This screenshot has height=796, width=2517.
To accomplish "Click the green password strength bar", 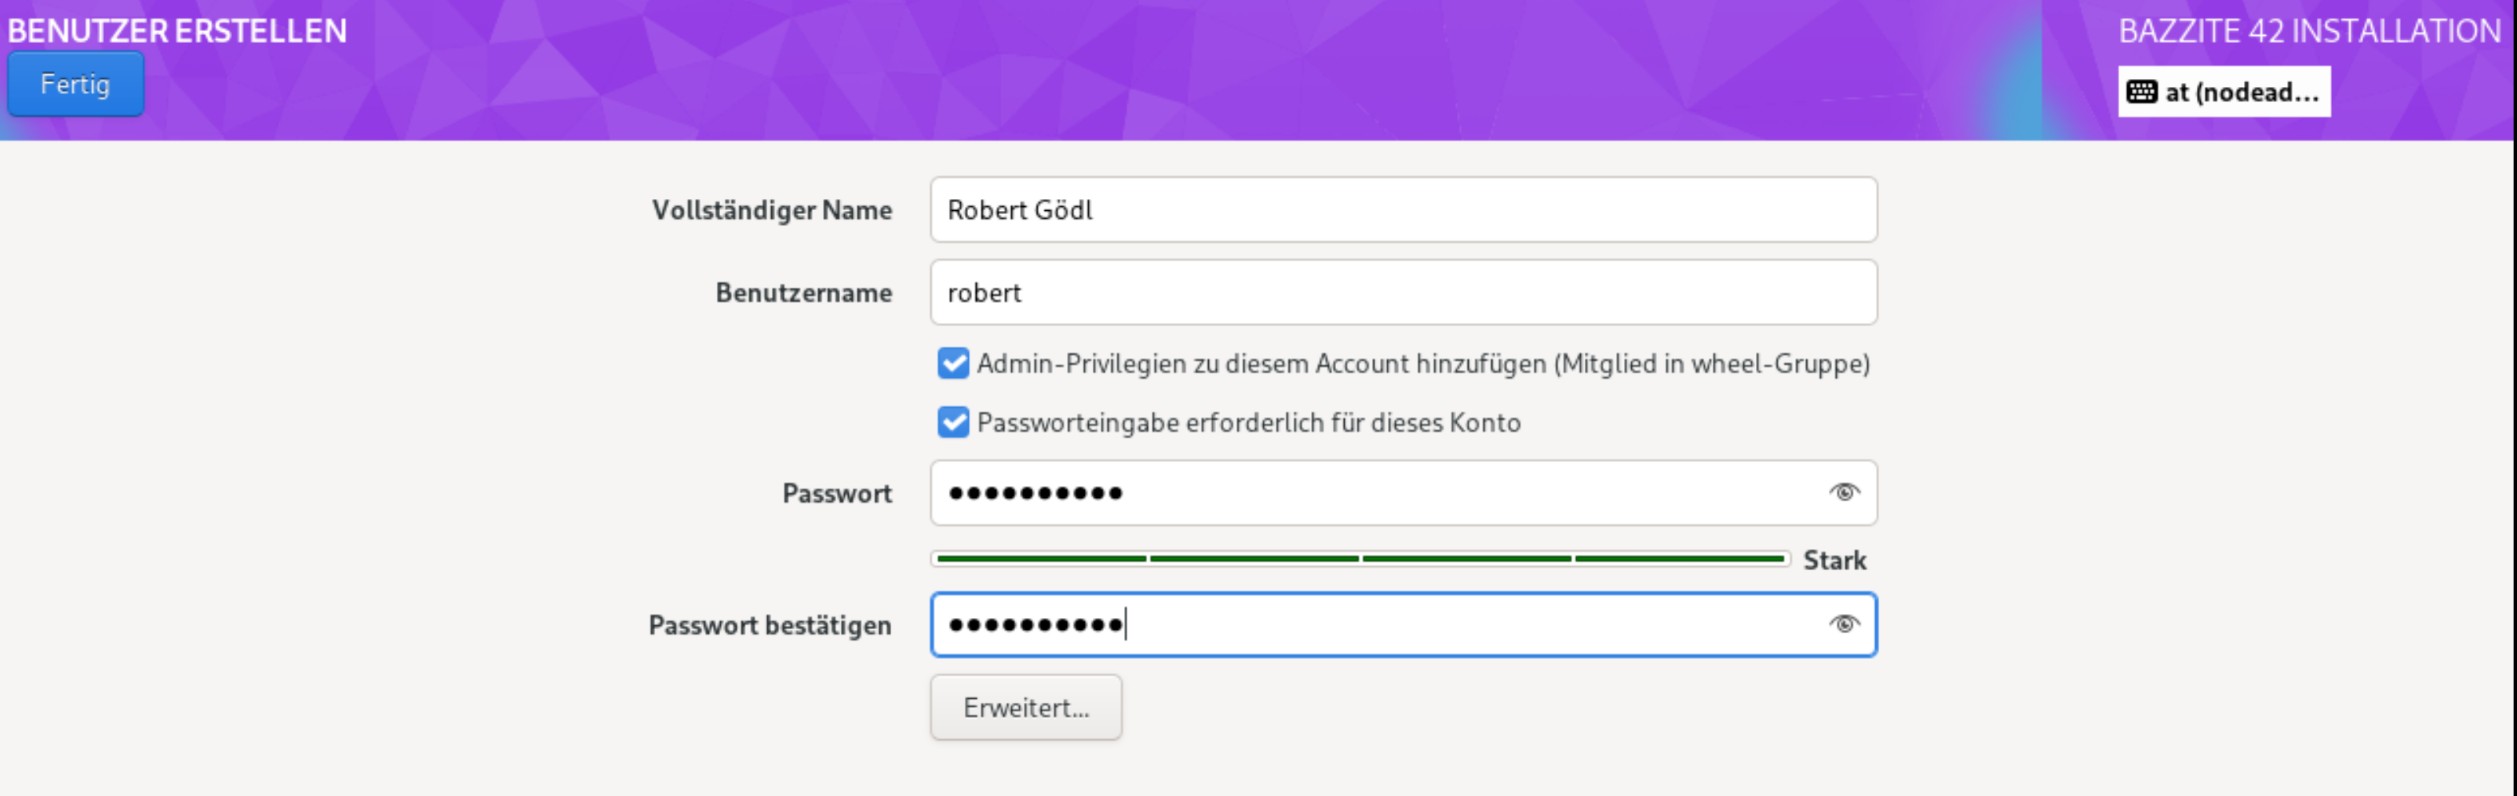I will 1359,559.
